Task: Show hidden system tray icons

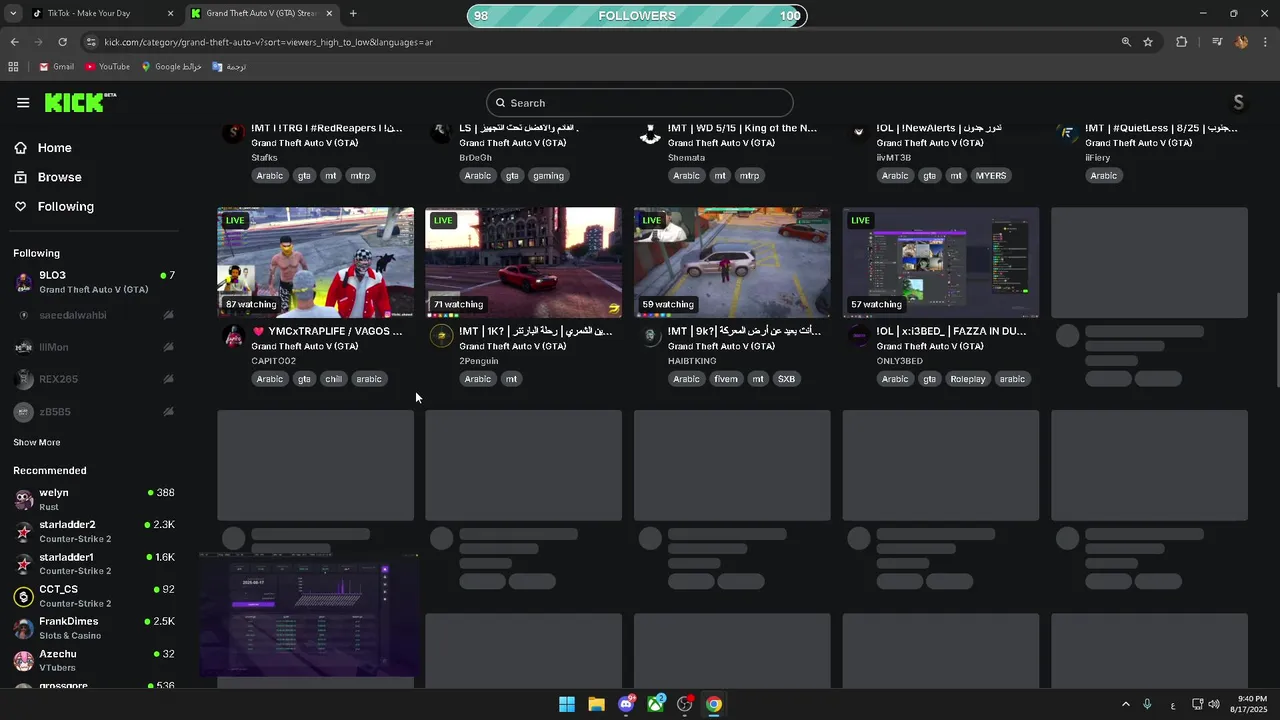Action: point(1125,704)
